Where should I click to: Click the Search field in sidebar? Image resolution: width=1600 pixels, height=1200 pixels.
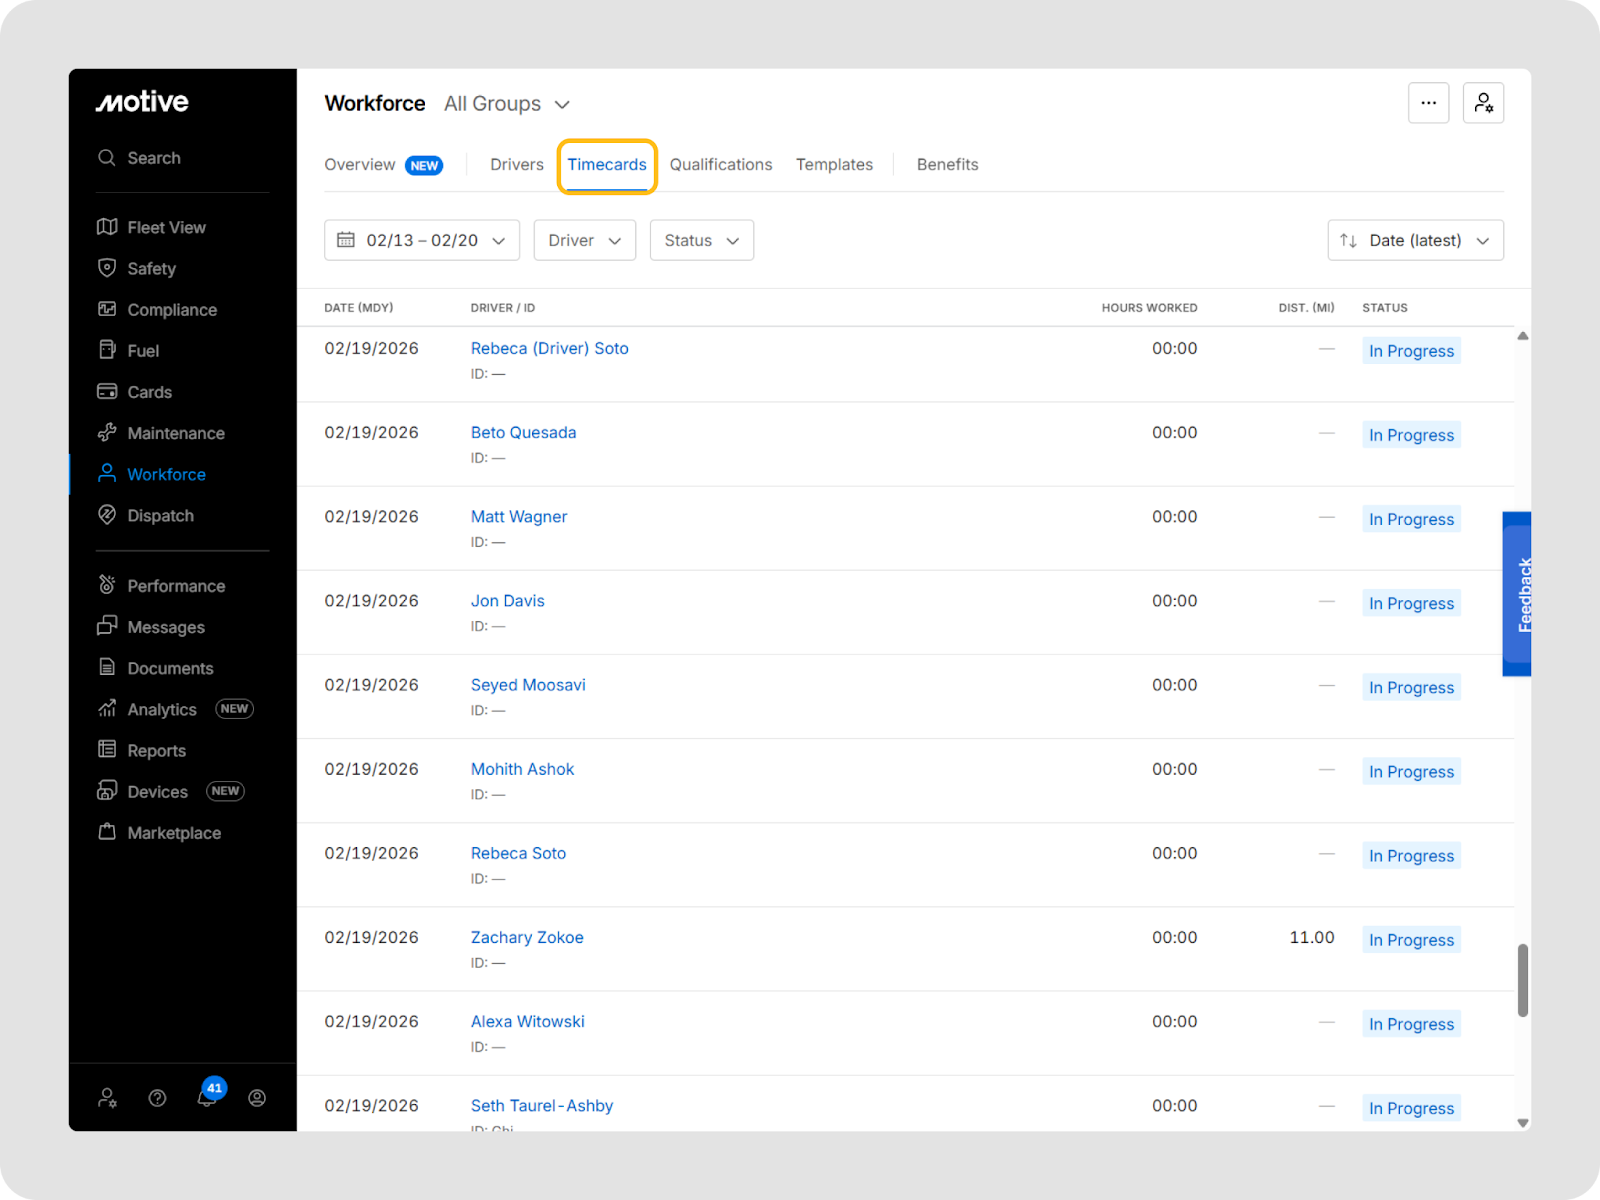[154, 158]
